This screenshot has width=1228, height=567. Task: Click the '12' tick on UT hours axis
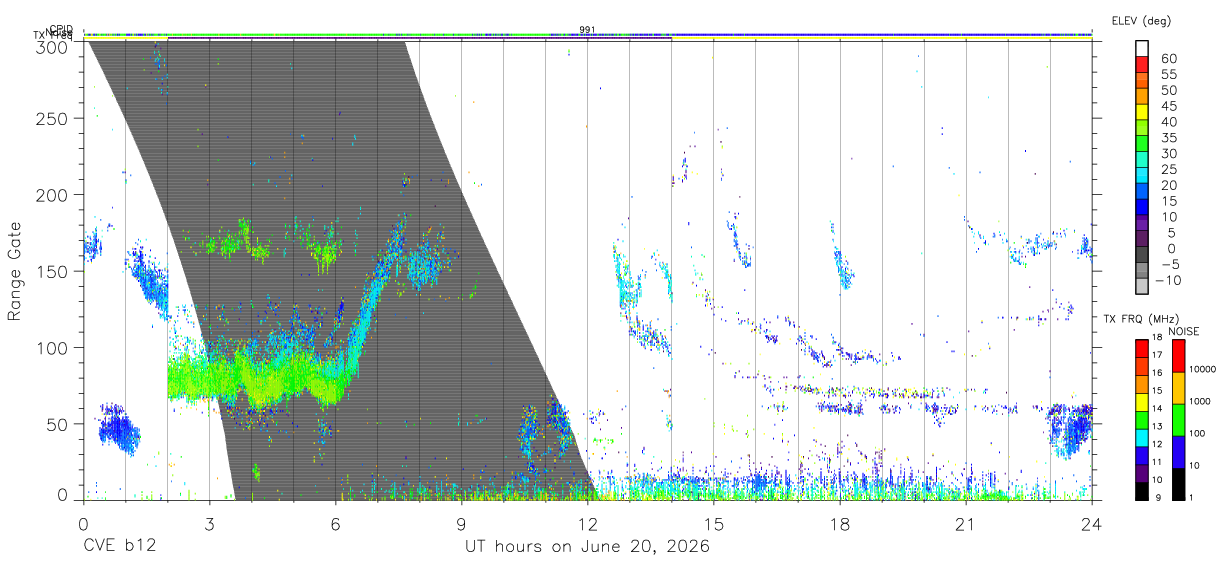coord(587,524)
